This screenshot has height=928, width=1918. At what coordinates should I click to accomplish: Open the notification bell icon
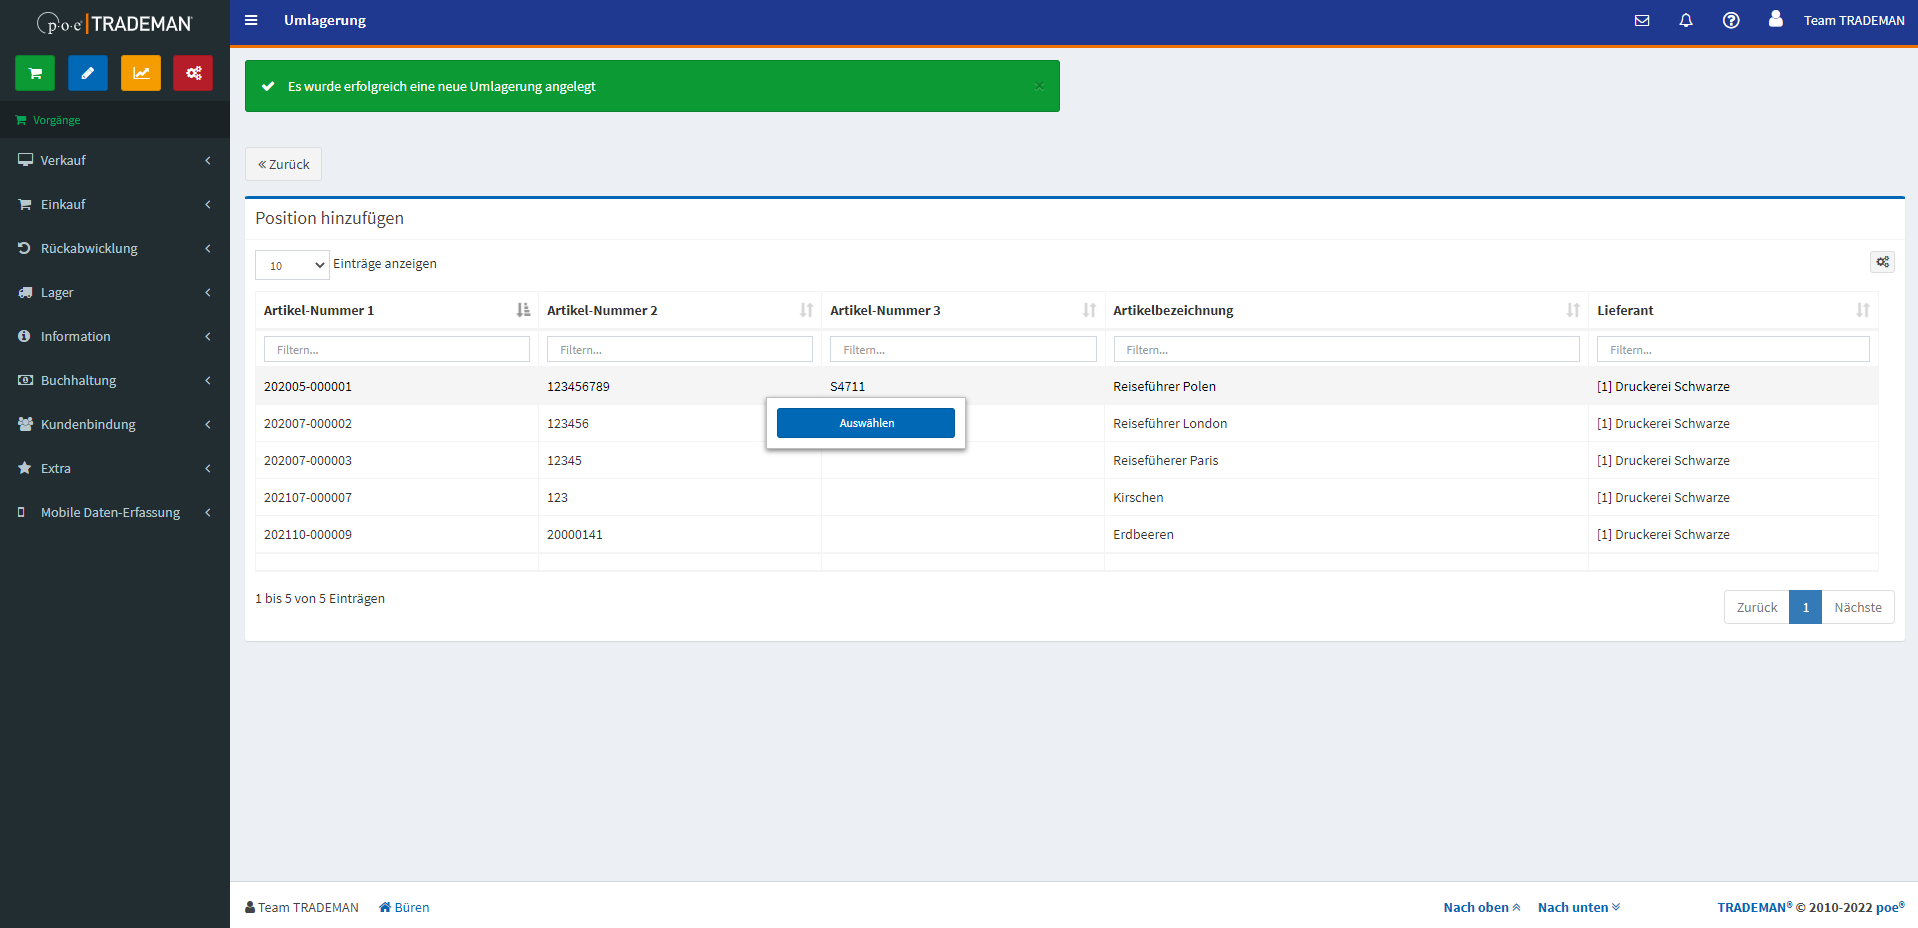(x=1686, y=21)
